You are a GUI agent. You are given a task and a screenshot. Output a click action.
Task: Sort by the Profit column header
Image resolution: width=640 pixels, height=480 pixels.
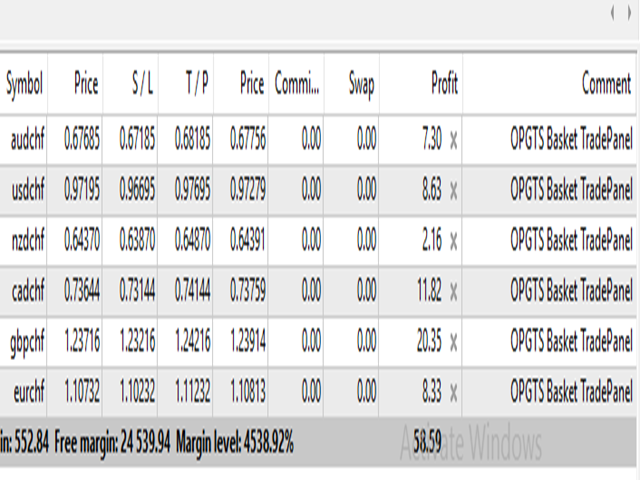pos(421,84)
